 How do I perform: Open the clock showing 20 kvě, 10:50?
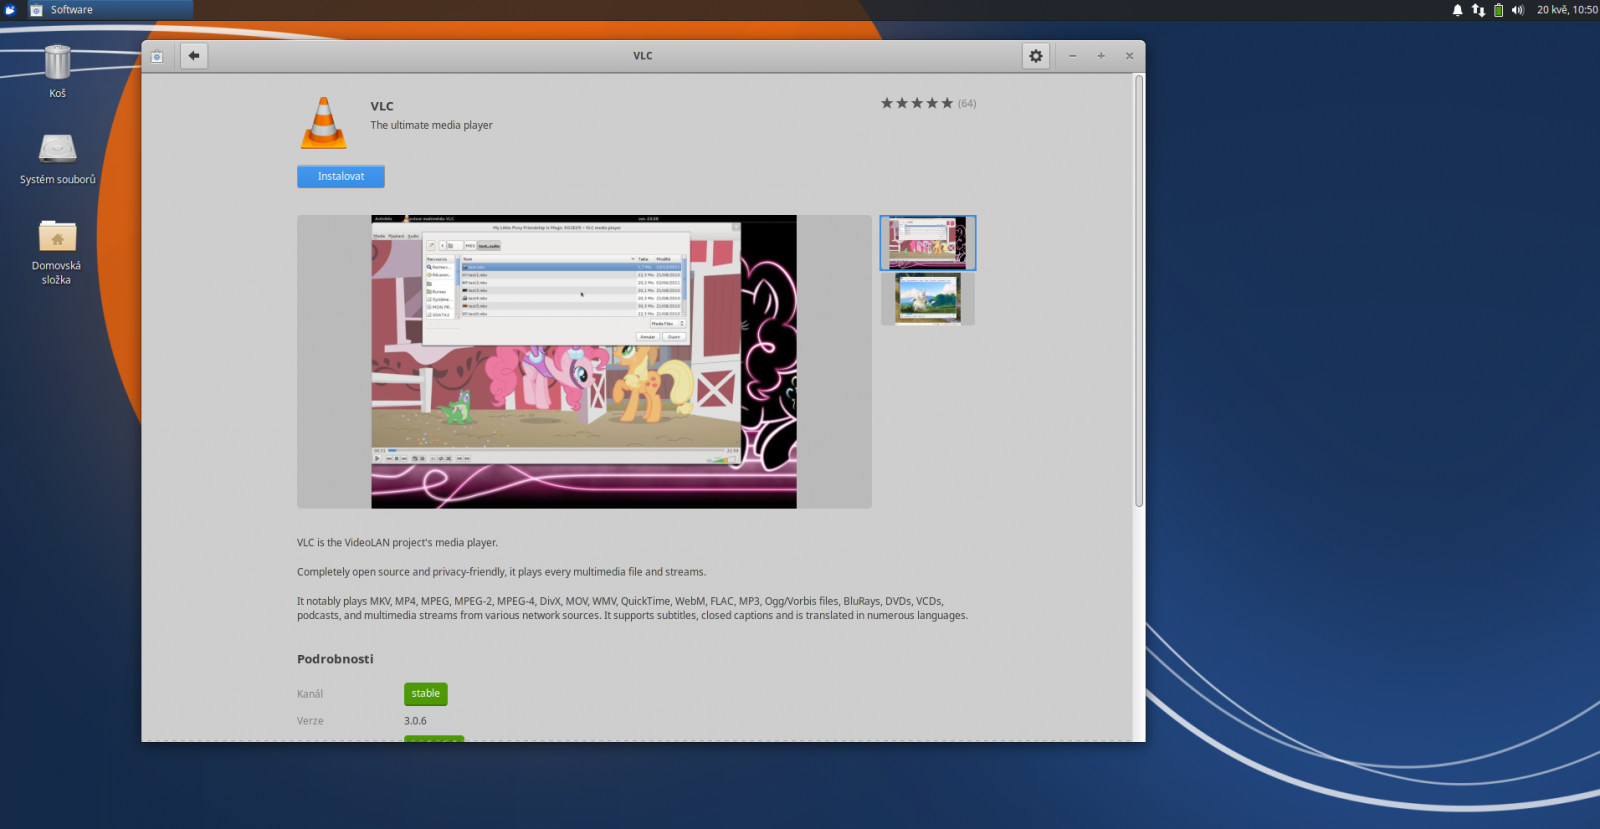tap(1567, 10)
